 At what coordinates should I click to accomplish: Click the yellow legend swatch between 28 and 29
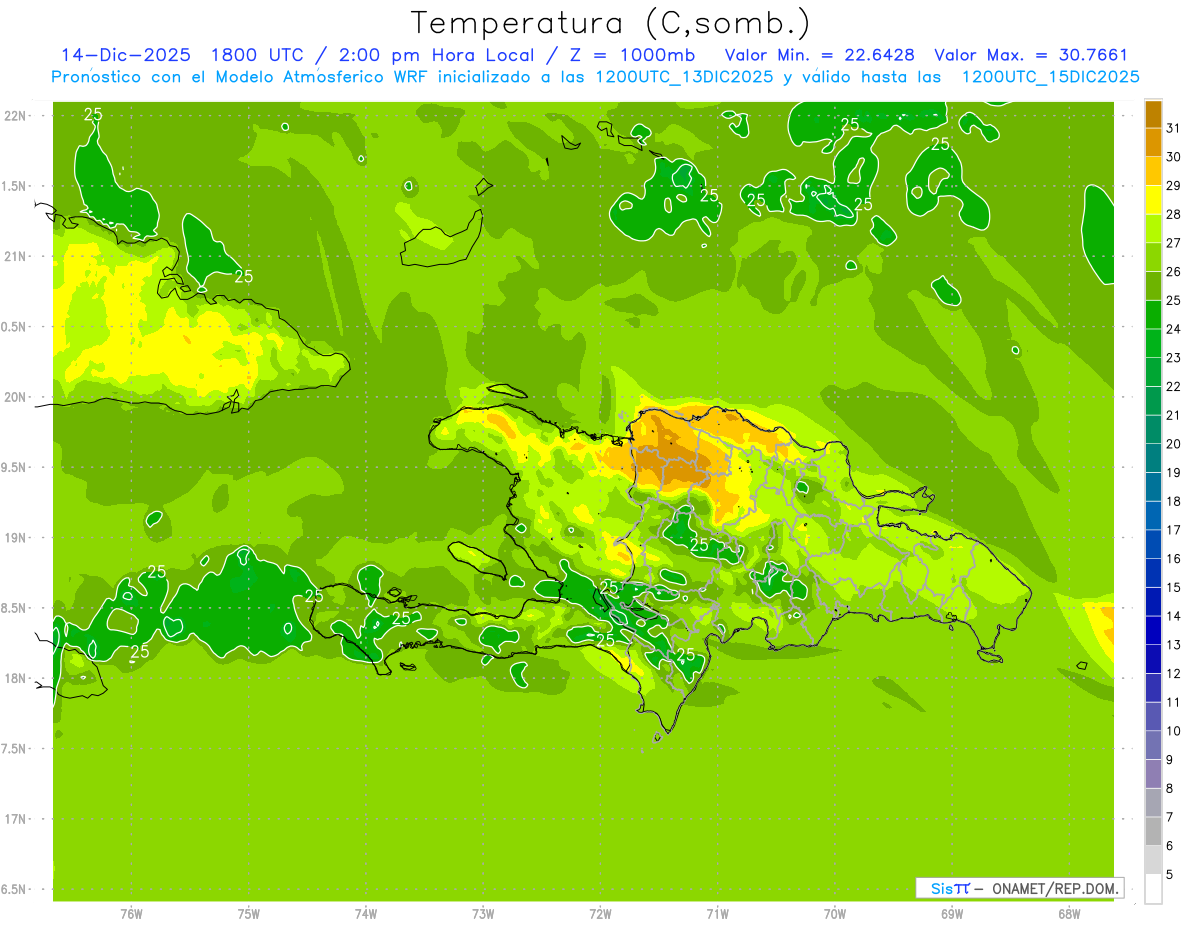coord(1153,200)
